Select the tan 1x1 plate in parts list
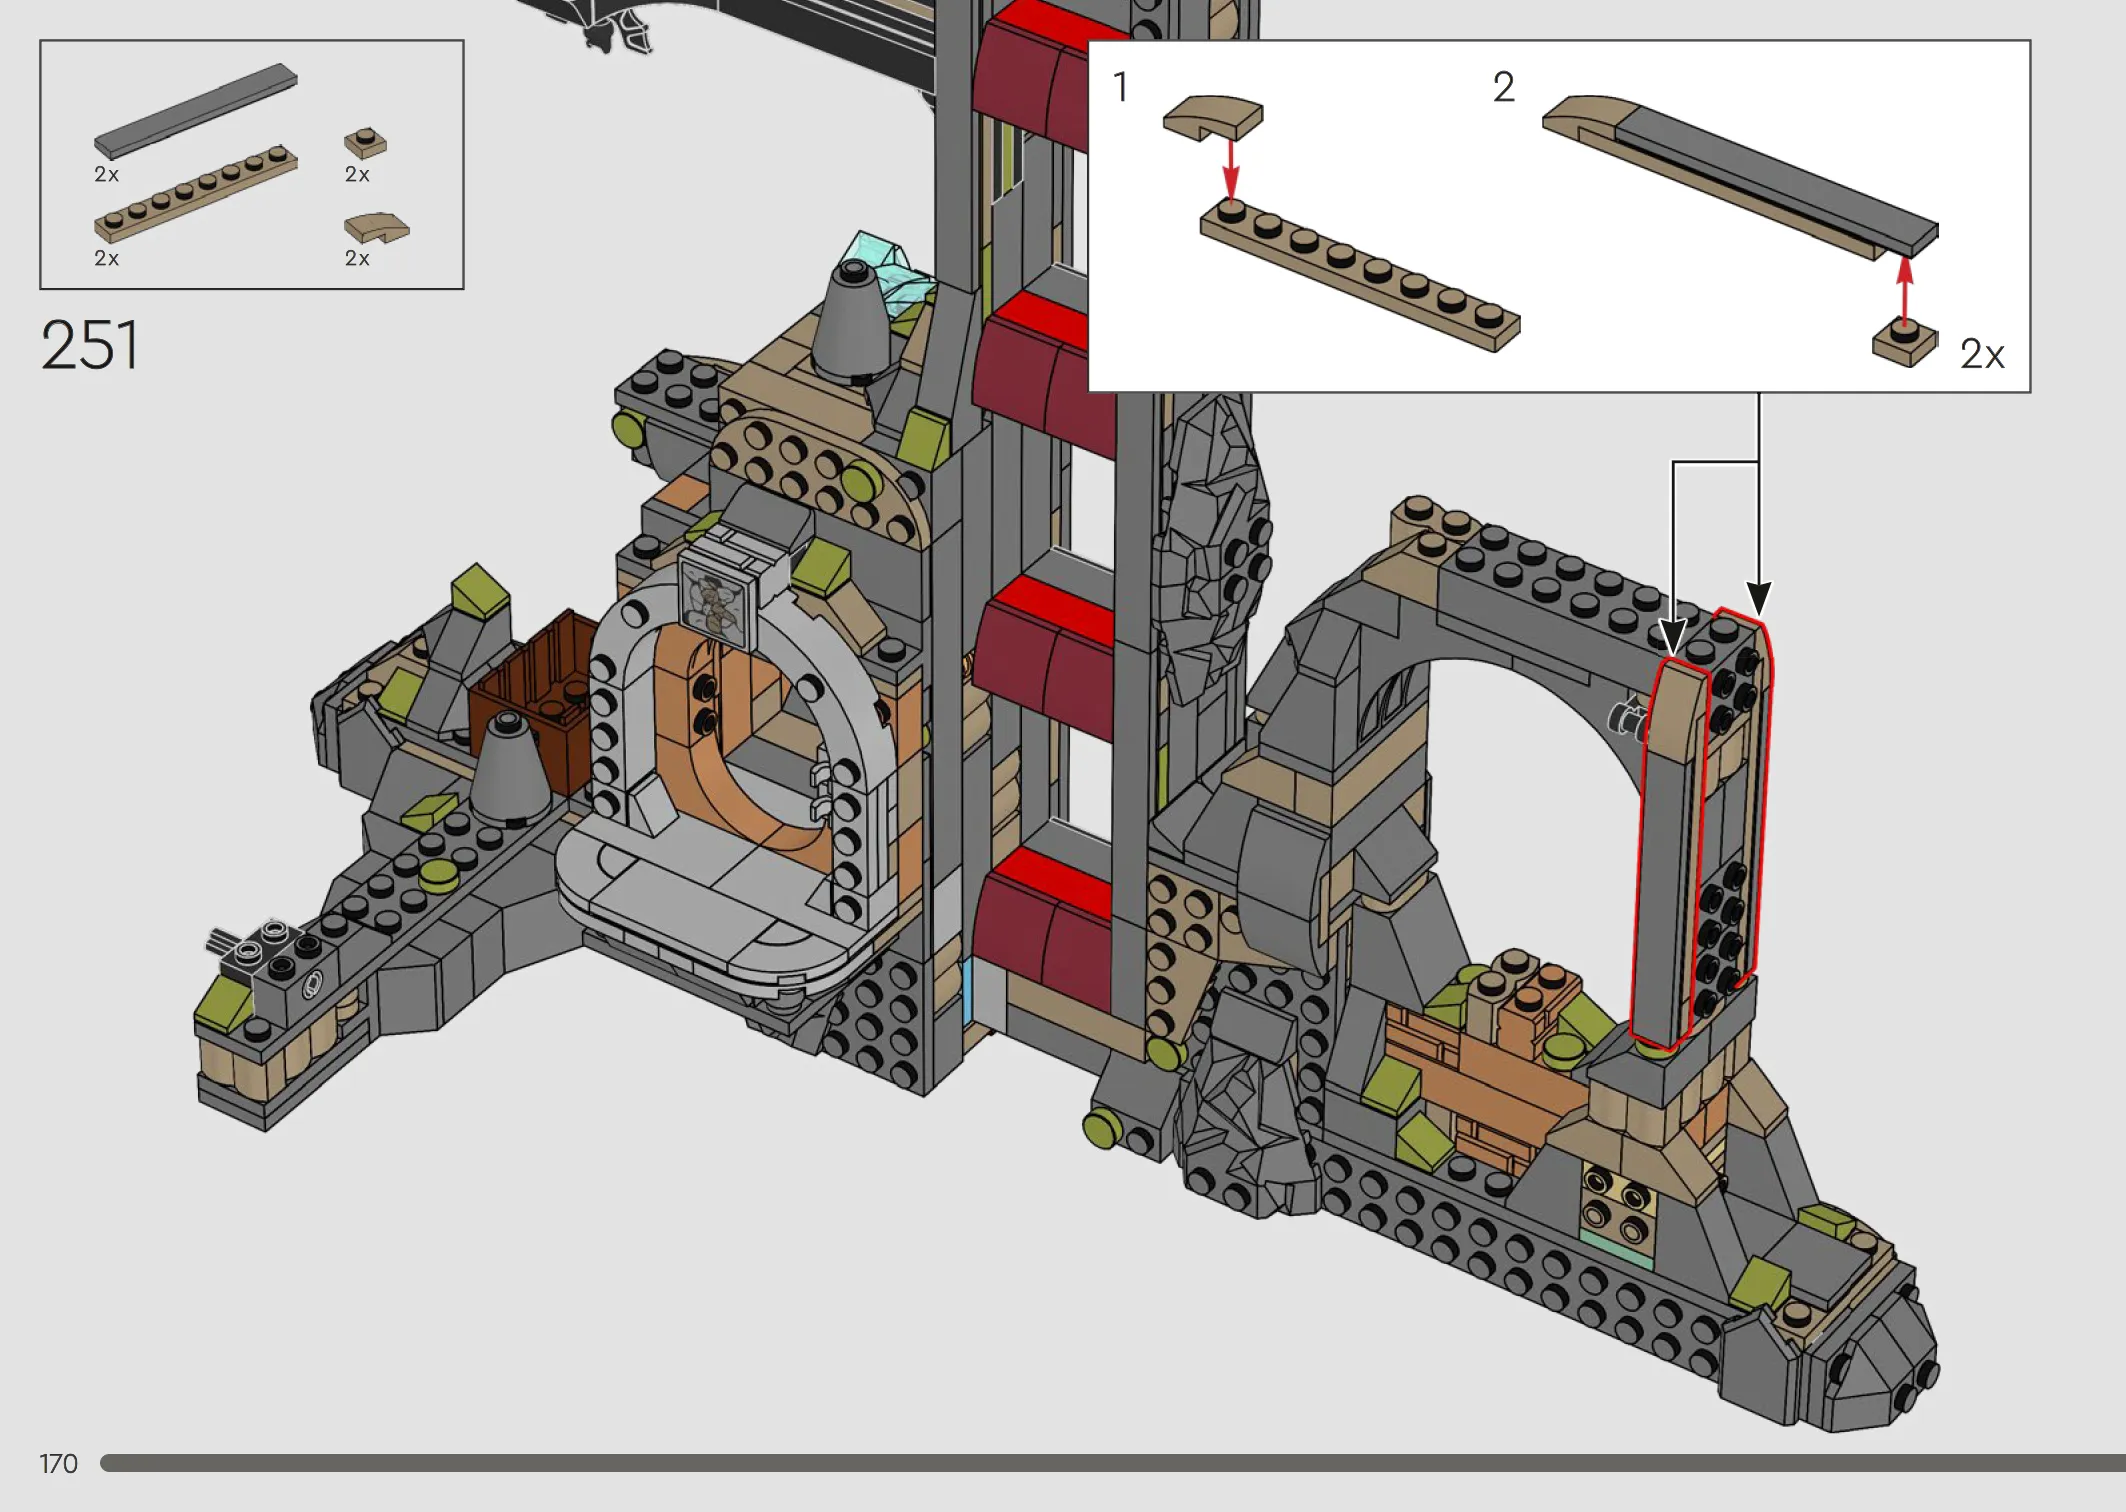 point(365,143)
